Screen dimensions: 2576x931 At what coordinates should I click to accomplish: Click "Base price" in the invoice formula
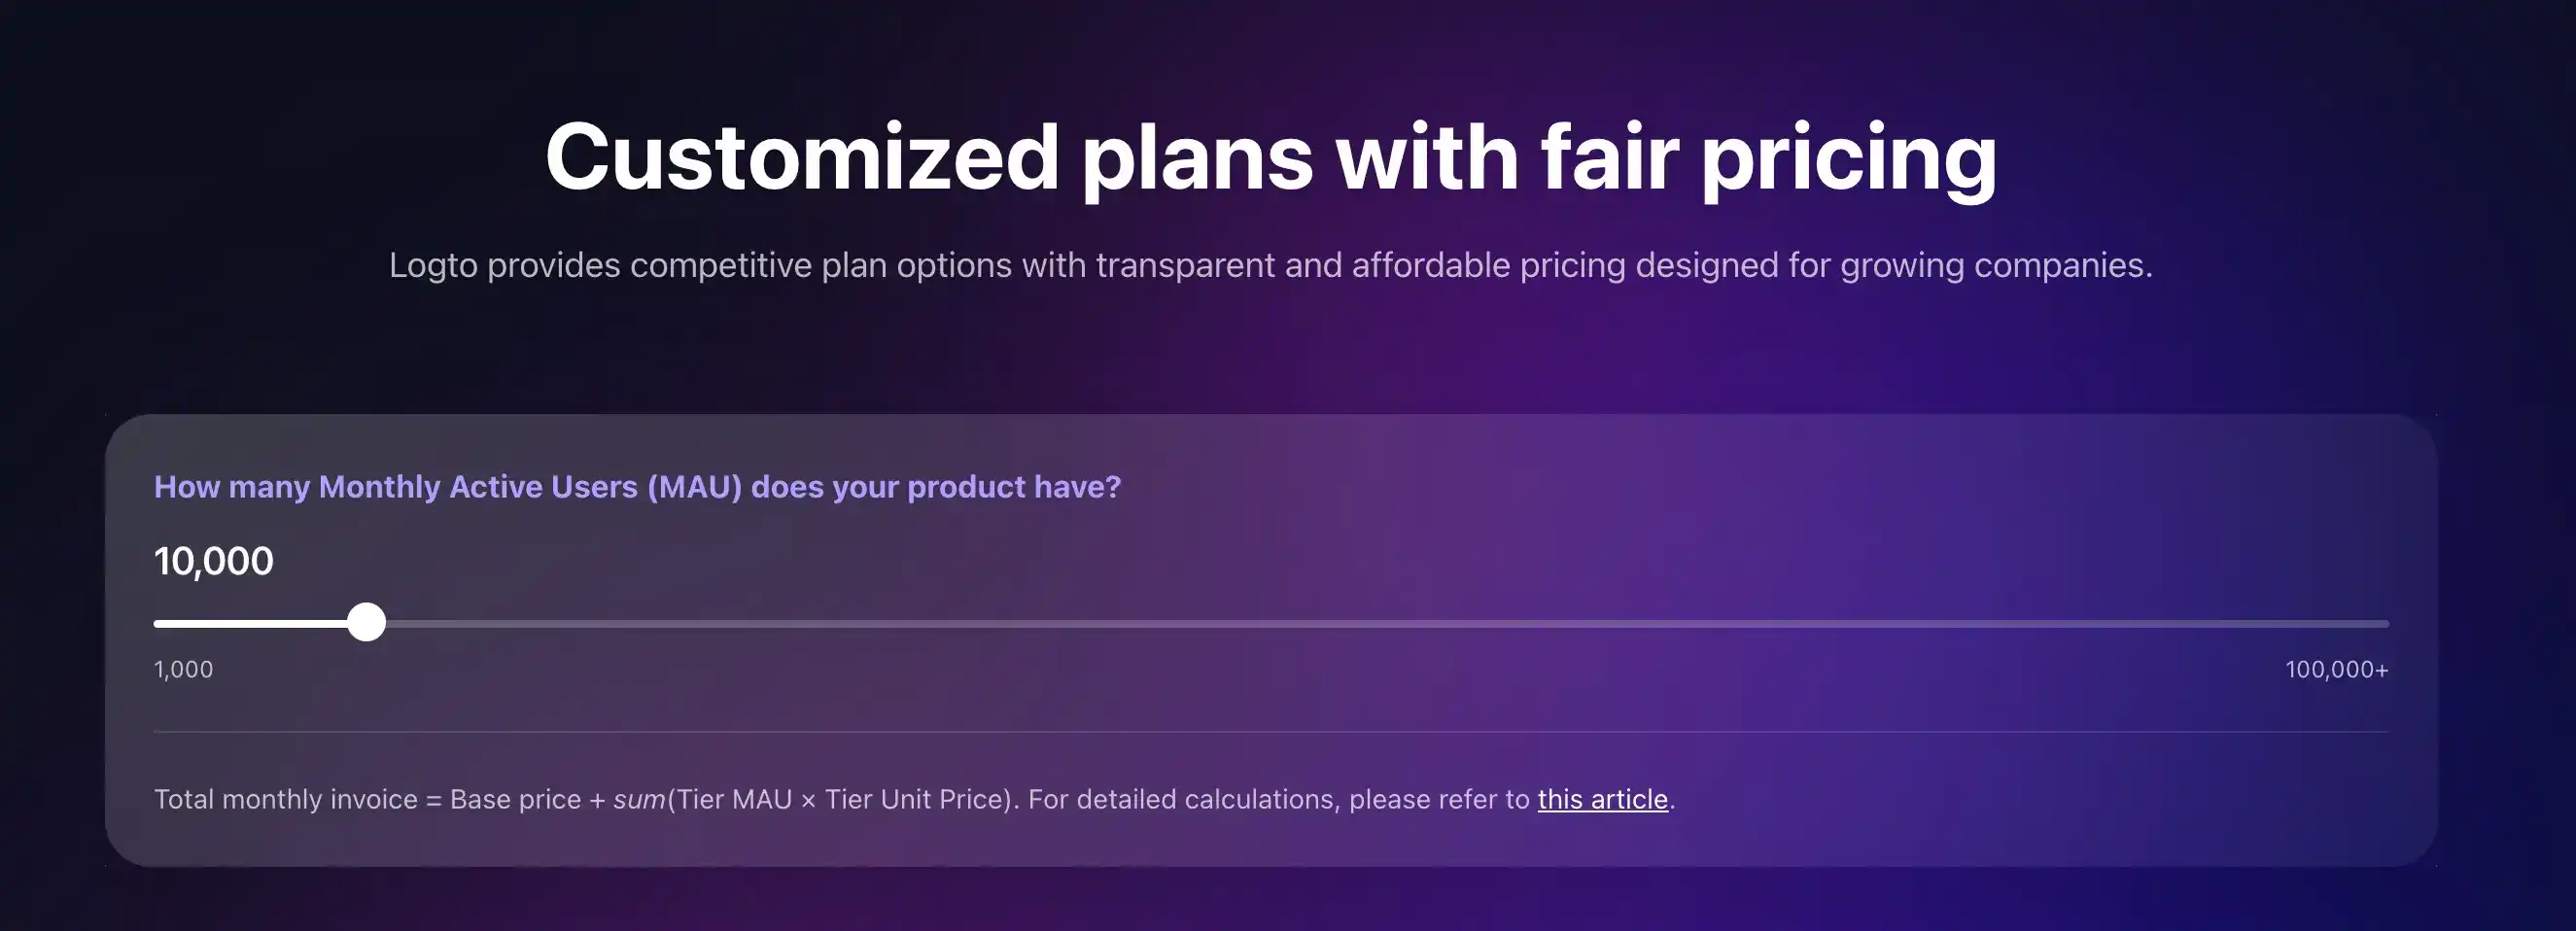pos(515,799)
